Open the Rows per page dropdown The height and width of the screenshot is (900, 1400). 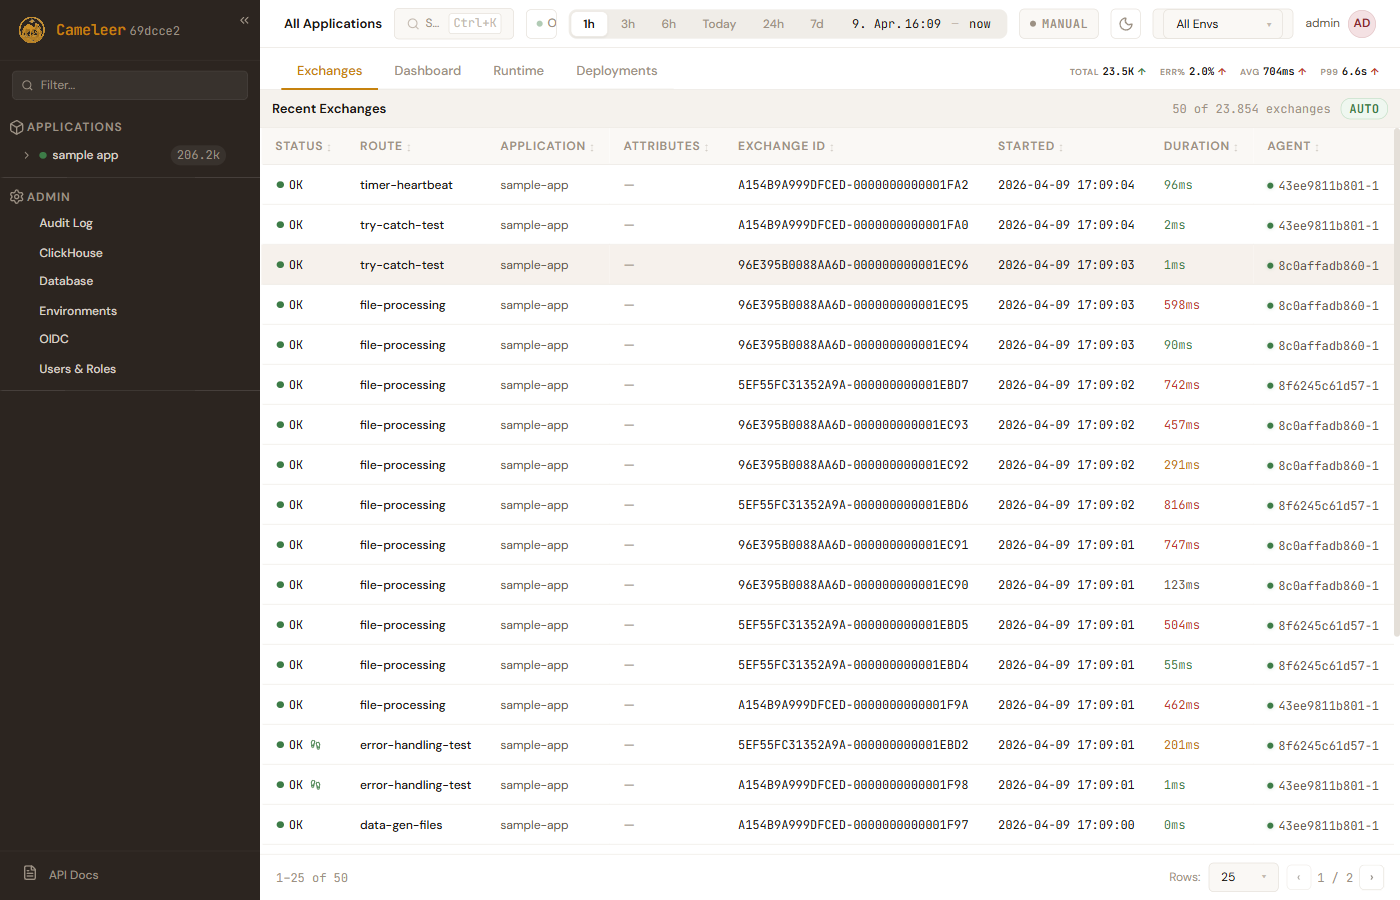[1243, 877]
